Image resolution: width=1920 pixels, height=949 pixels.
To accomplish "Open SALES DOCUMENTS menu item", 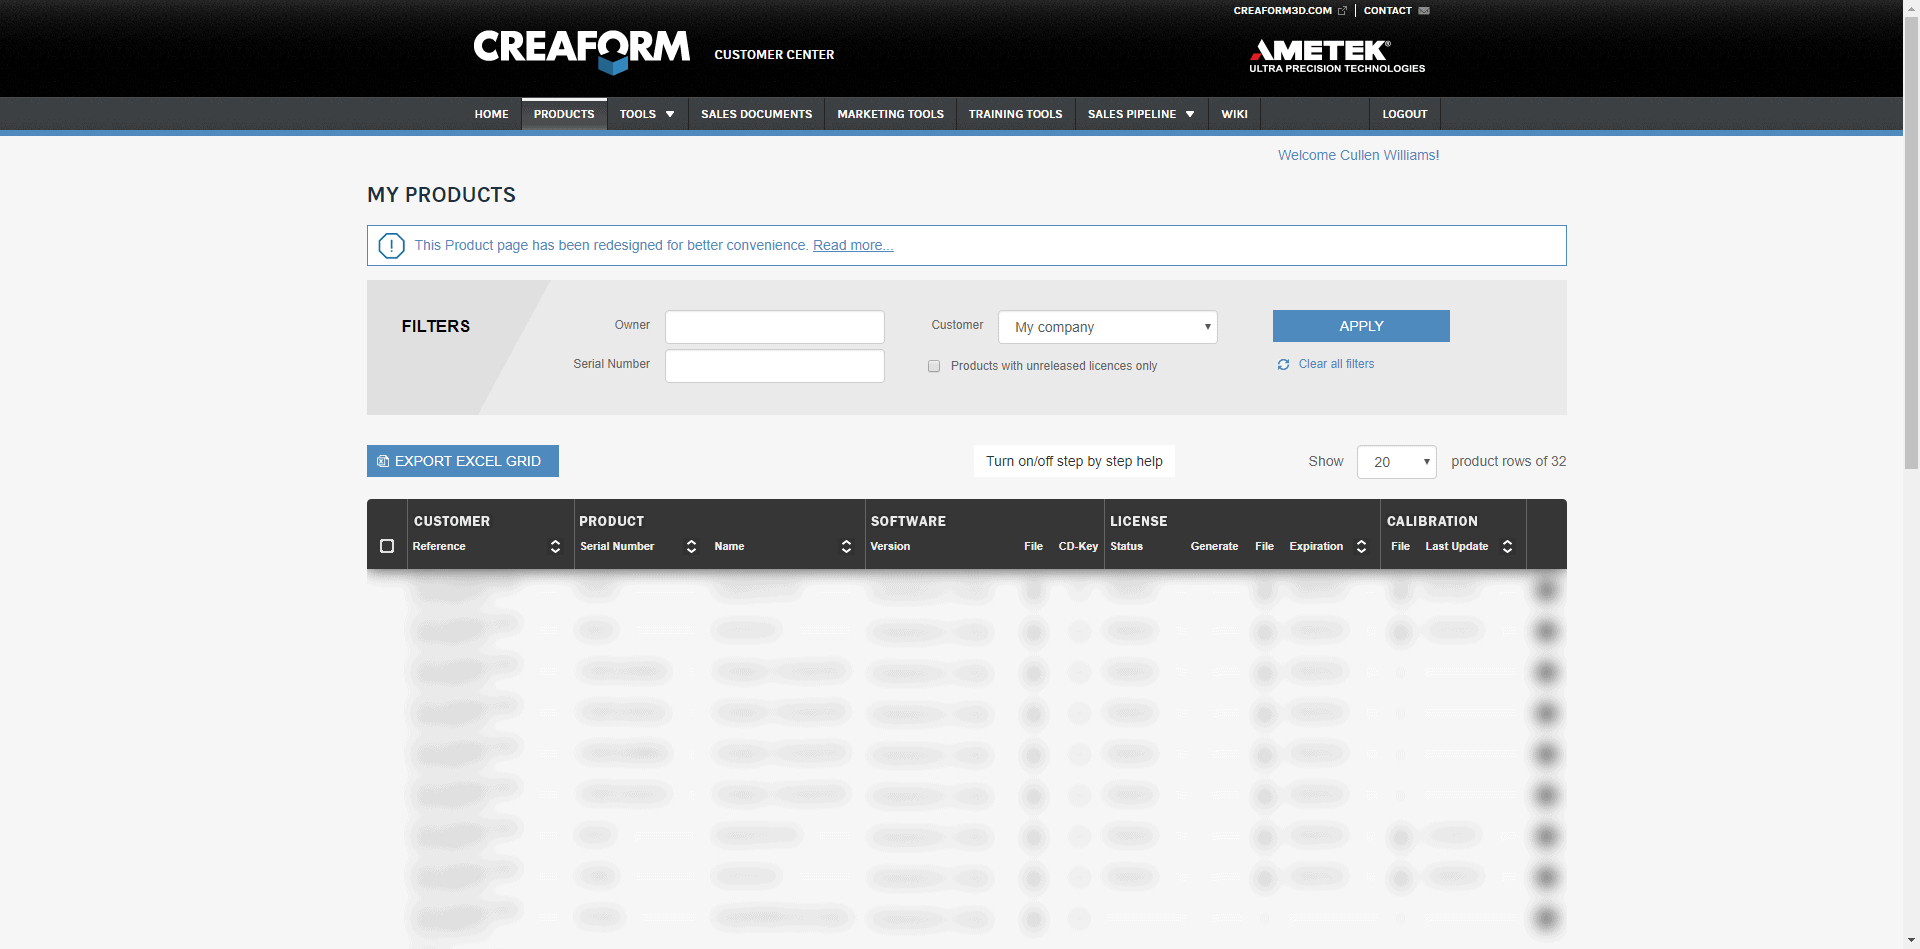I will coord(756,114).
